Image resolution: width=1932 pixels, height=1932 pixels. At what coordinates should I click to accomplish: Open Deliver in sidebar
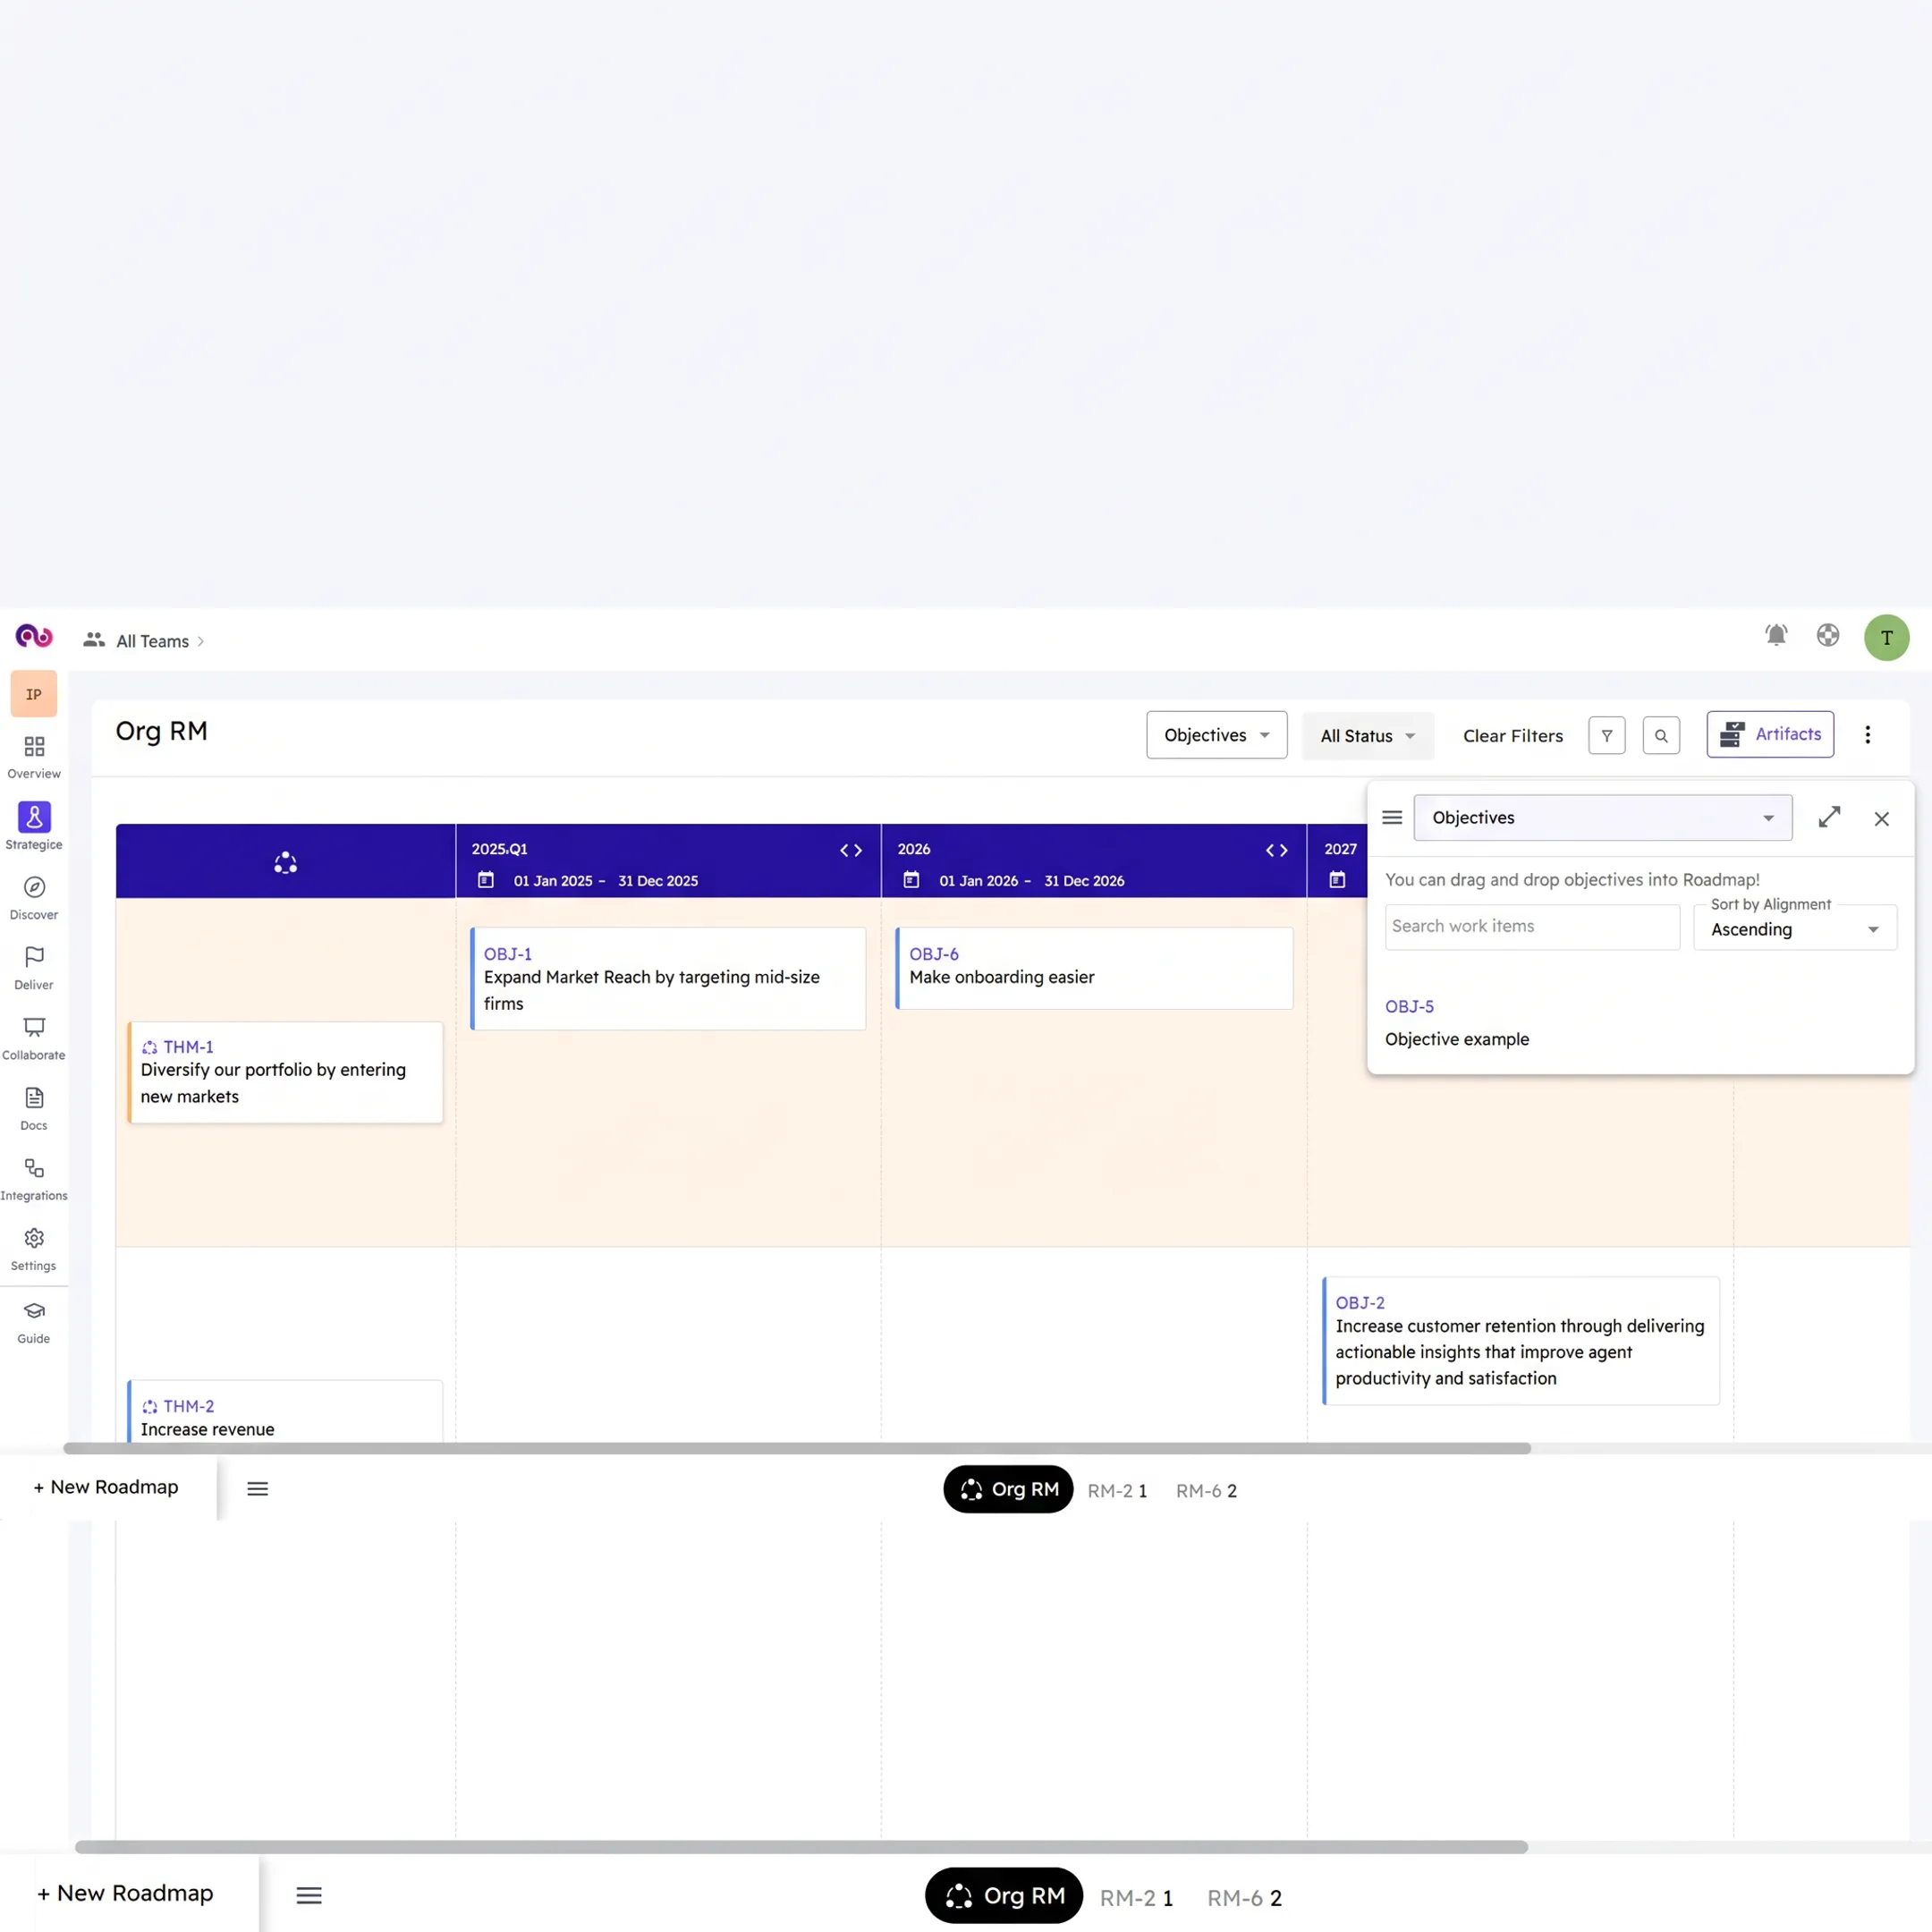[x=34, y=969]
